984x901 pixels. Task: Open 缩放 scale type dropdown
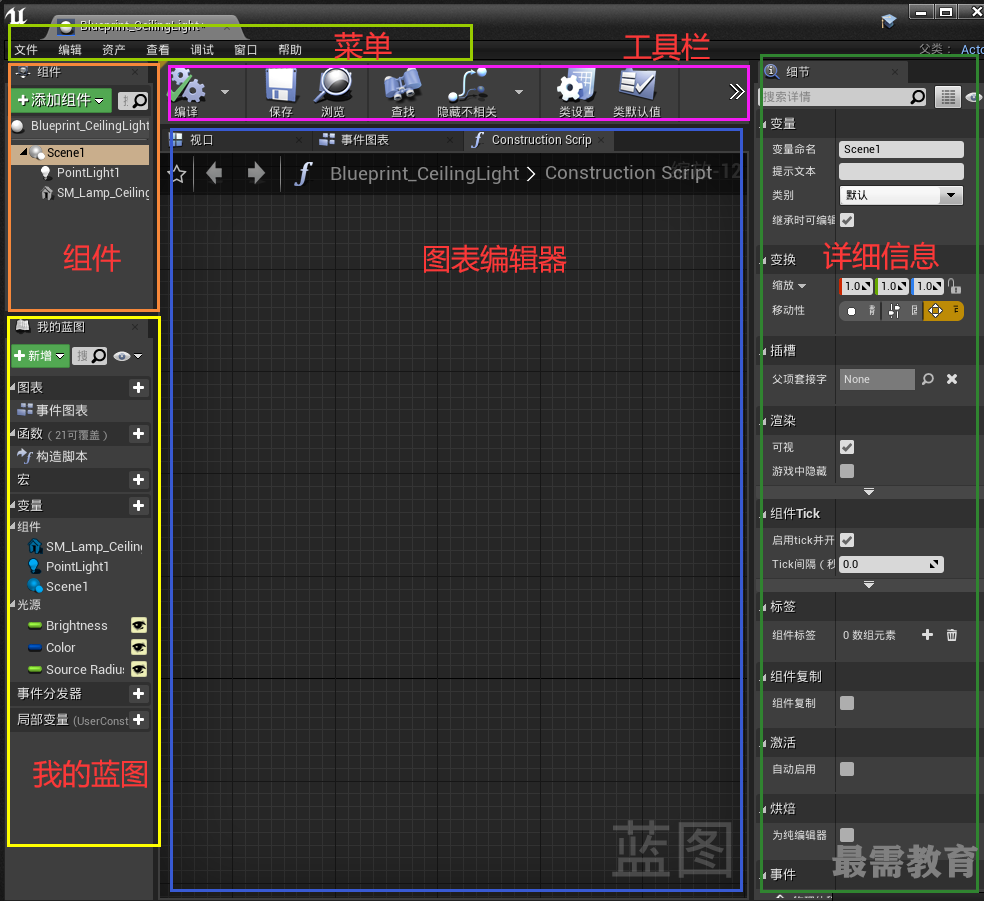pos(789,285)
